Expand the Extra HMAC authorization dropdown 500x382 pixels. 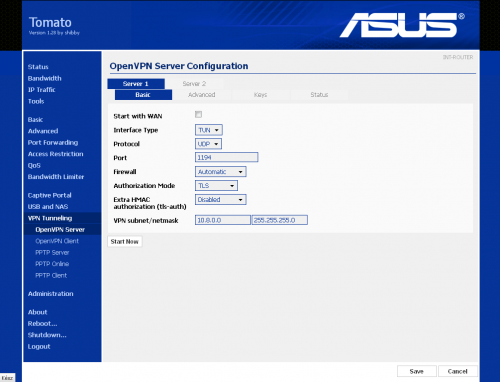(221, 200)
